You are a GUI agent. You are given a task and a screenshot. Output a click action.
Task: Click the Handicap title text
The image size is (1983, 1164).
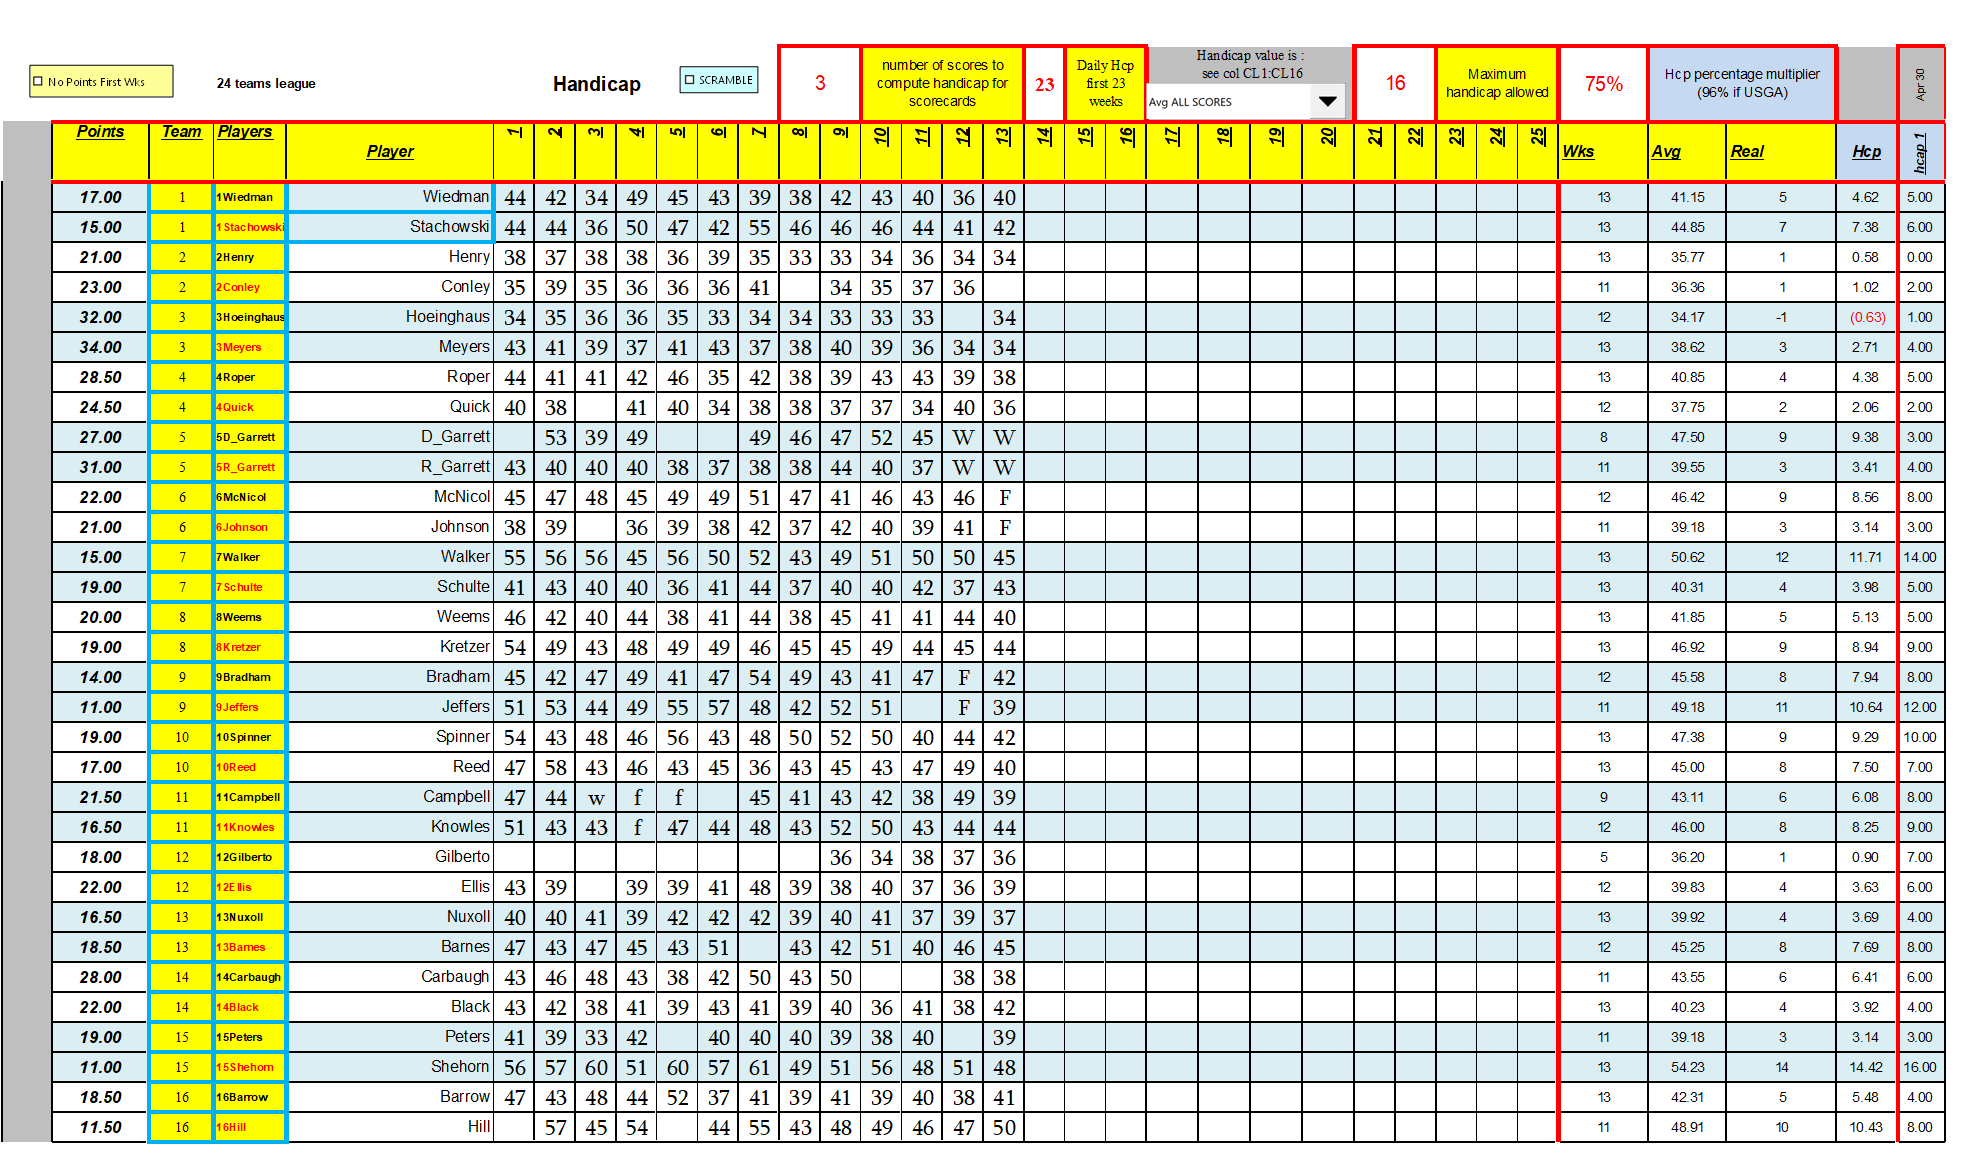[597, 84]
